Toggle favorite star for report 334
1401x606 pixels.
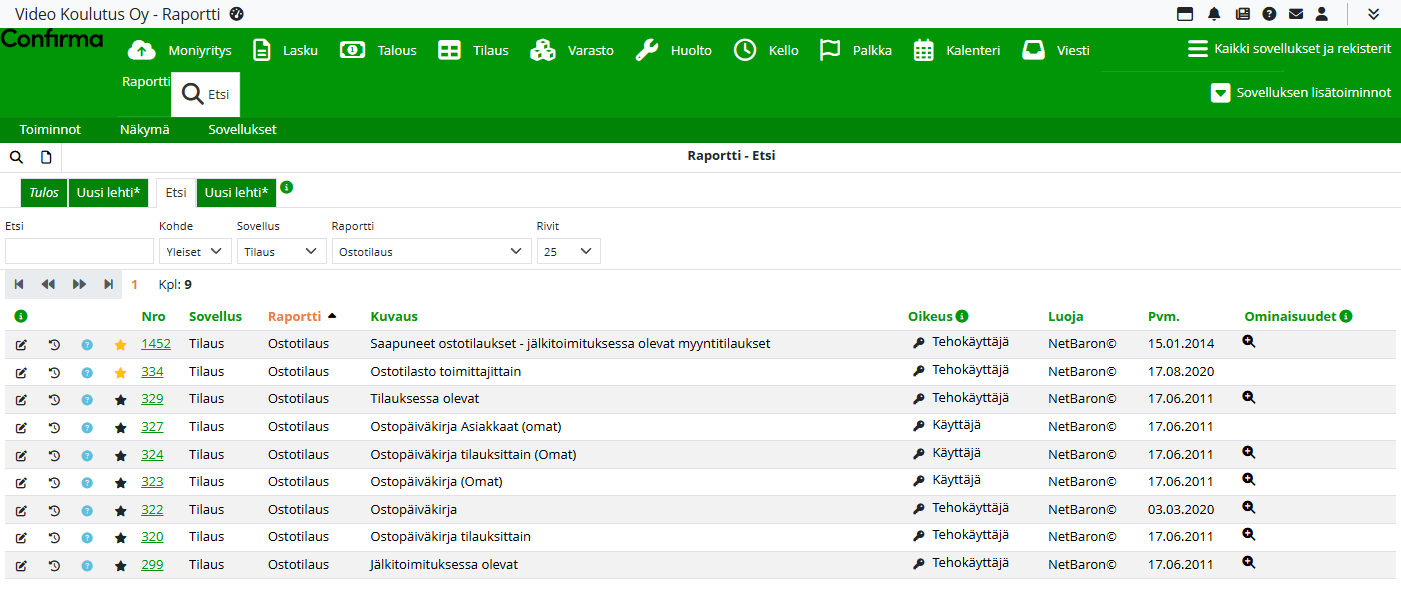pyautogui.click(x=121, y=372)
